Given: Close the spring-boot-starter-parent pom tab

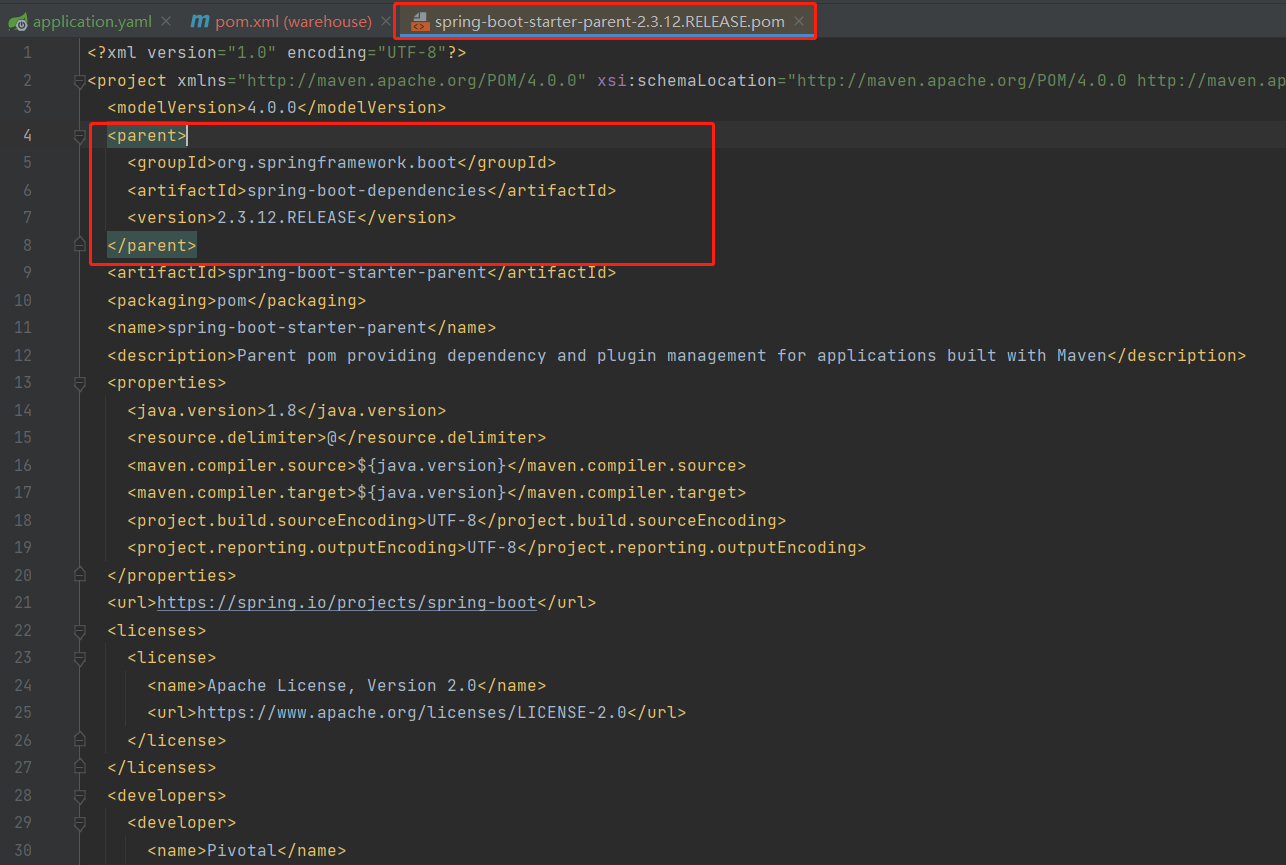Looking at the screenshot, I should 799,21.
